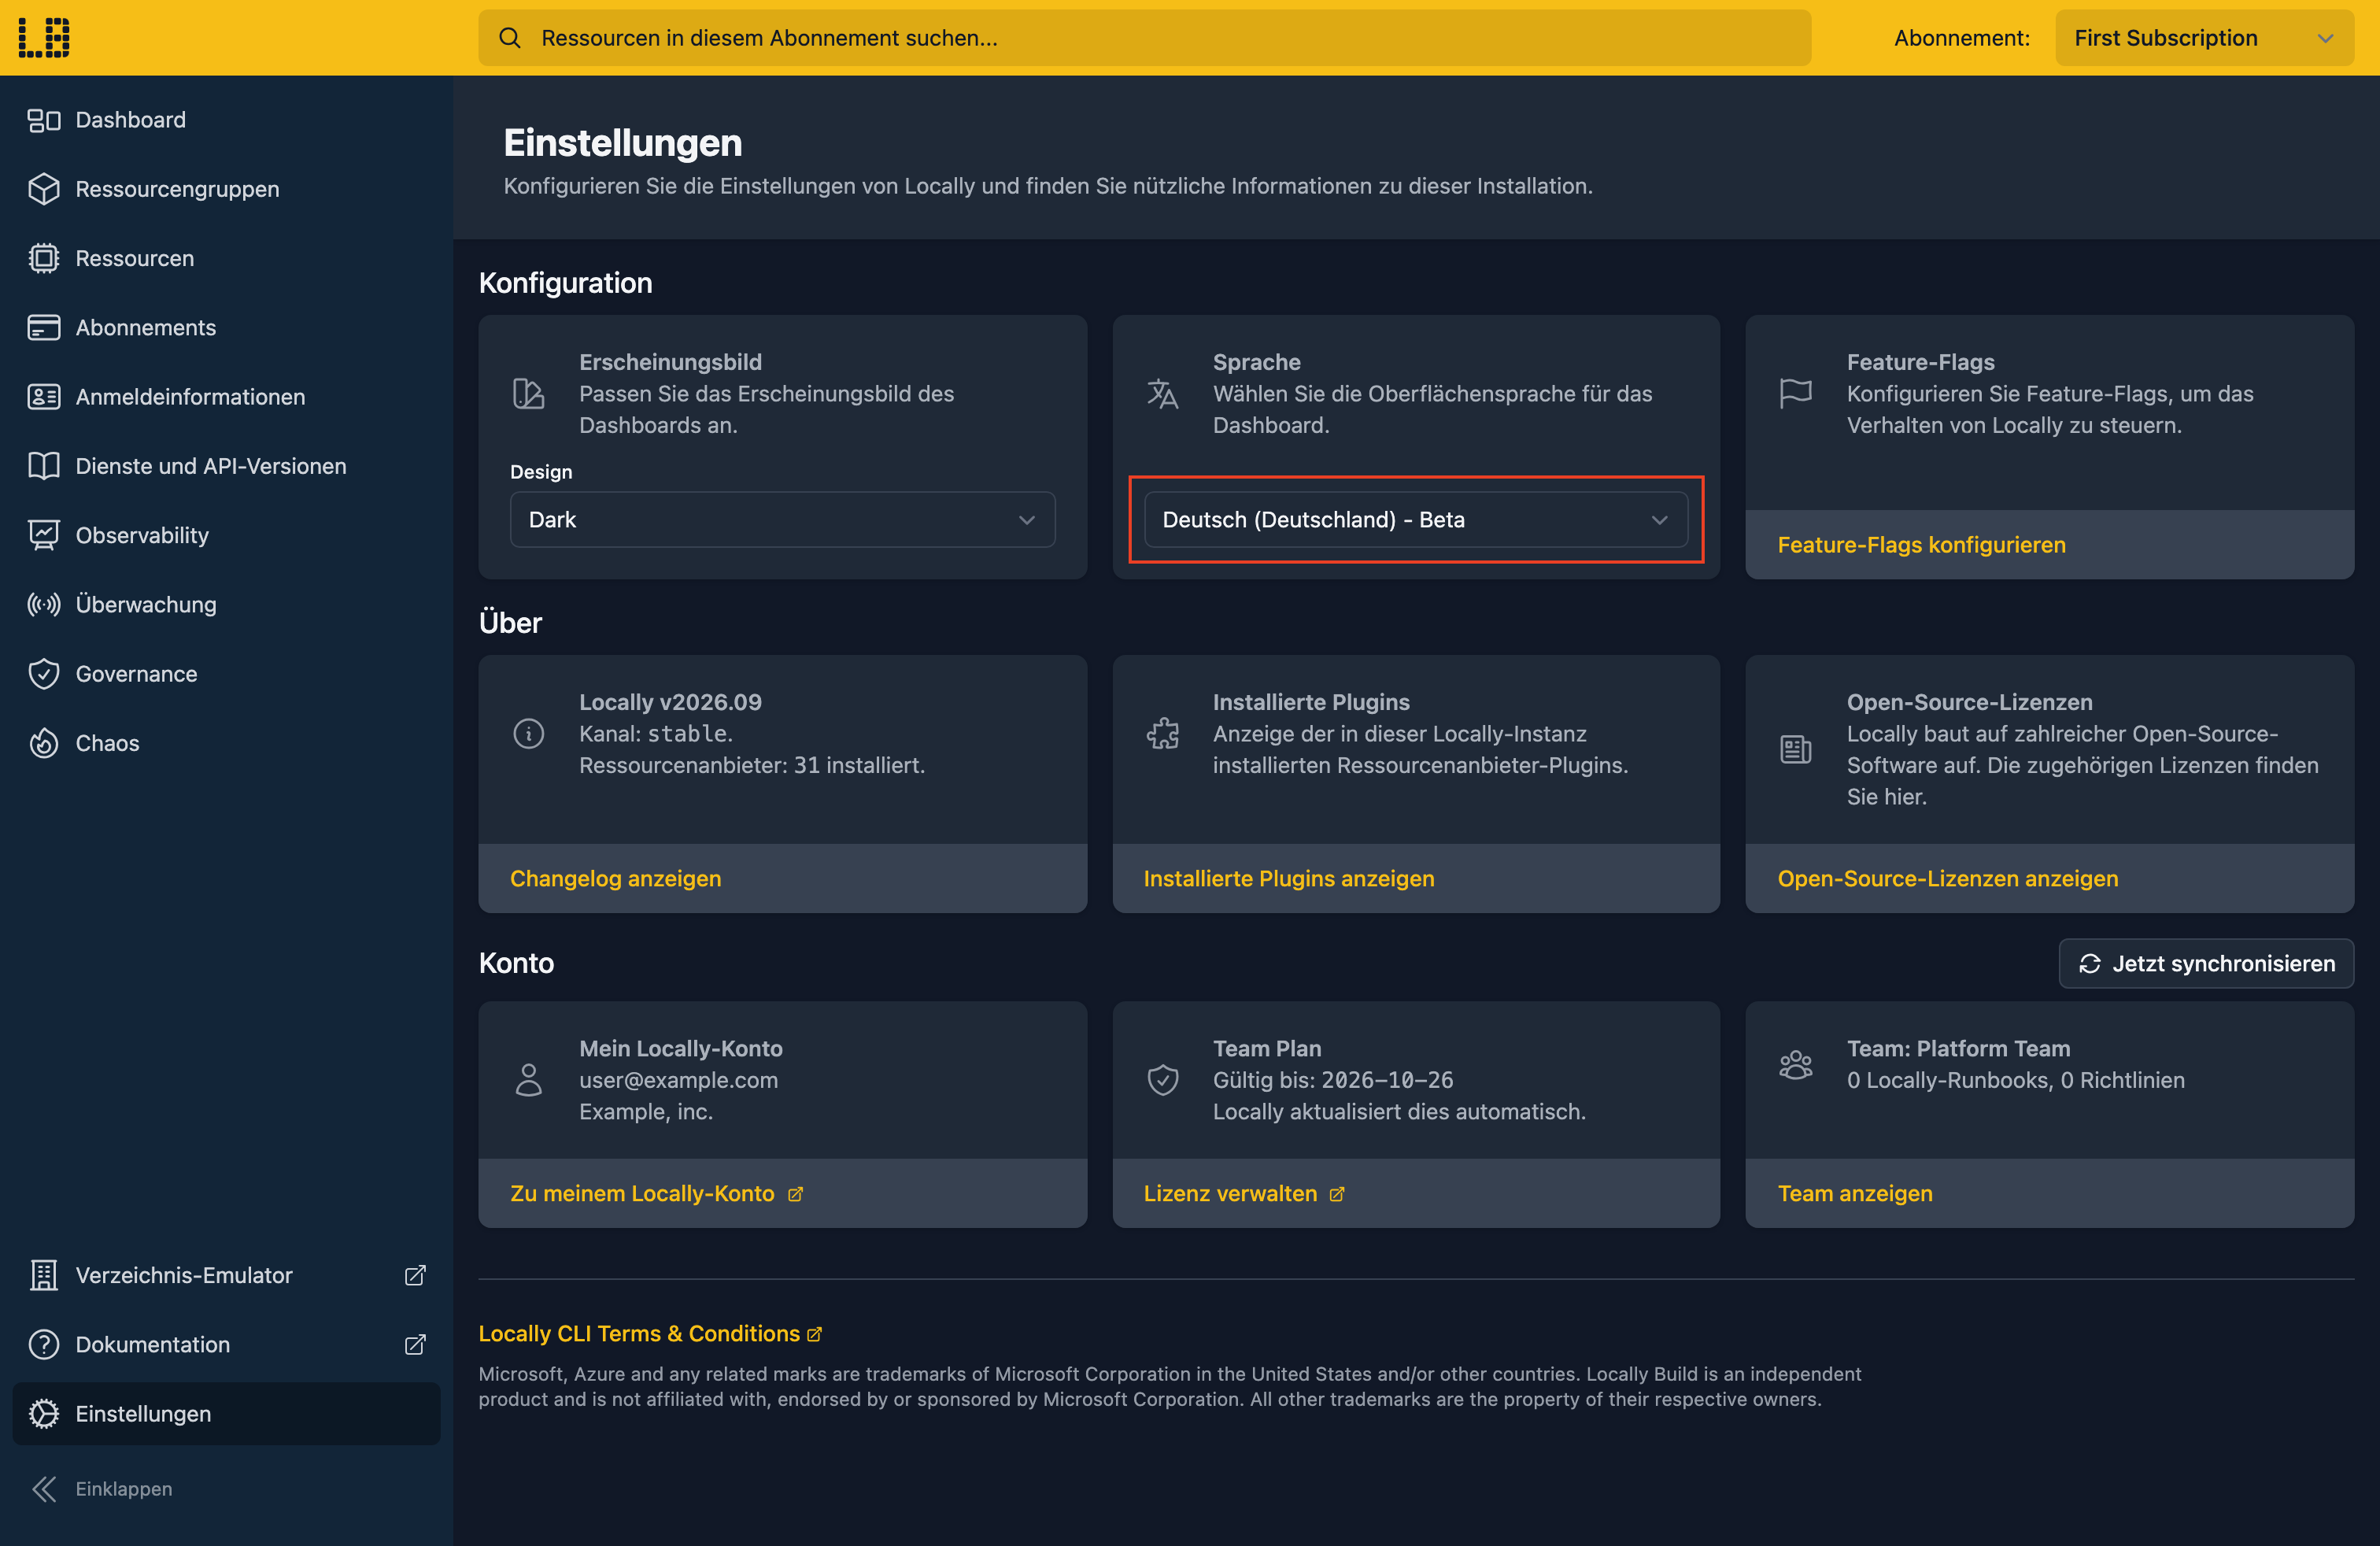Focus the resource search field
This screenshot has height=1546, width=2380.
1144,38
